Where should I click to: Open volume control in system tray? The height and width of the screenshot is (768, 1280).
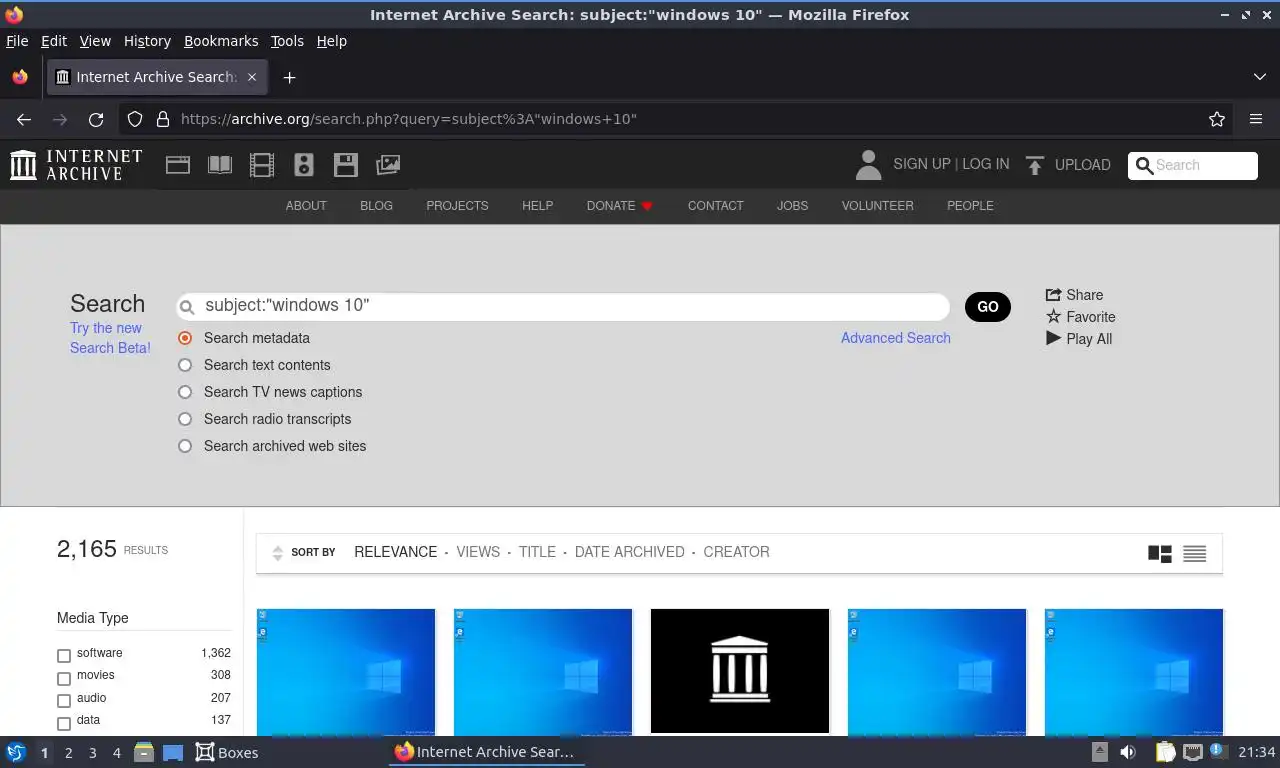point(1128,752)
